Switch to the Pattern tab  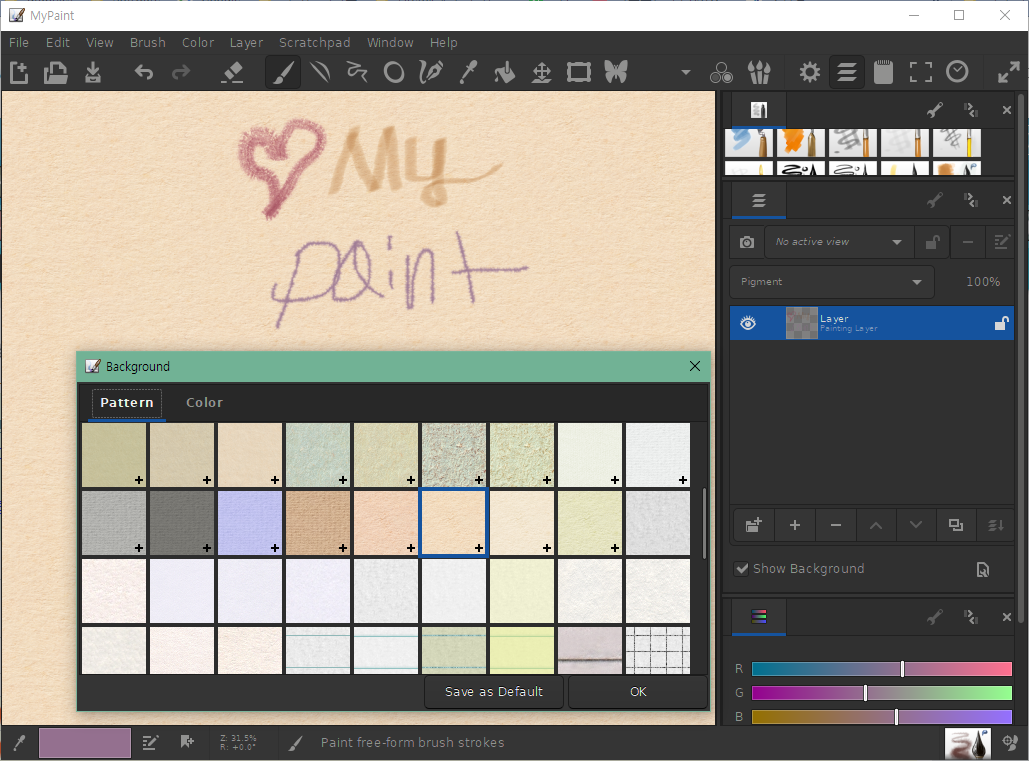(x=127, y=403)
